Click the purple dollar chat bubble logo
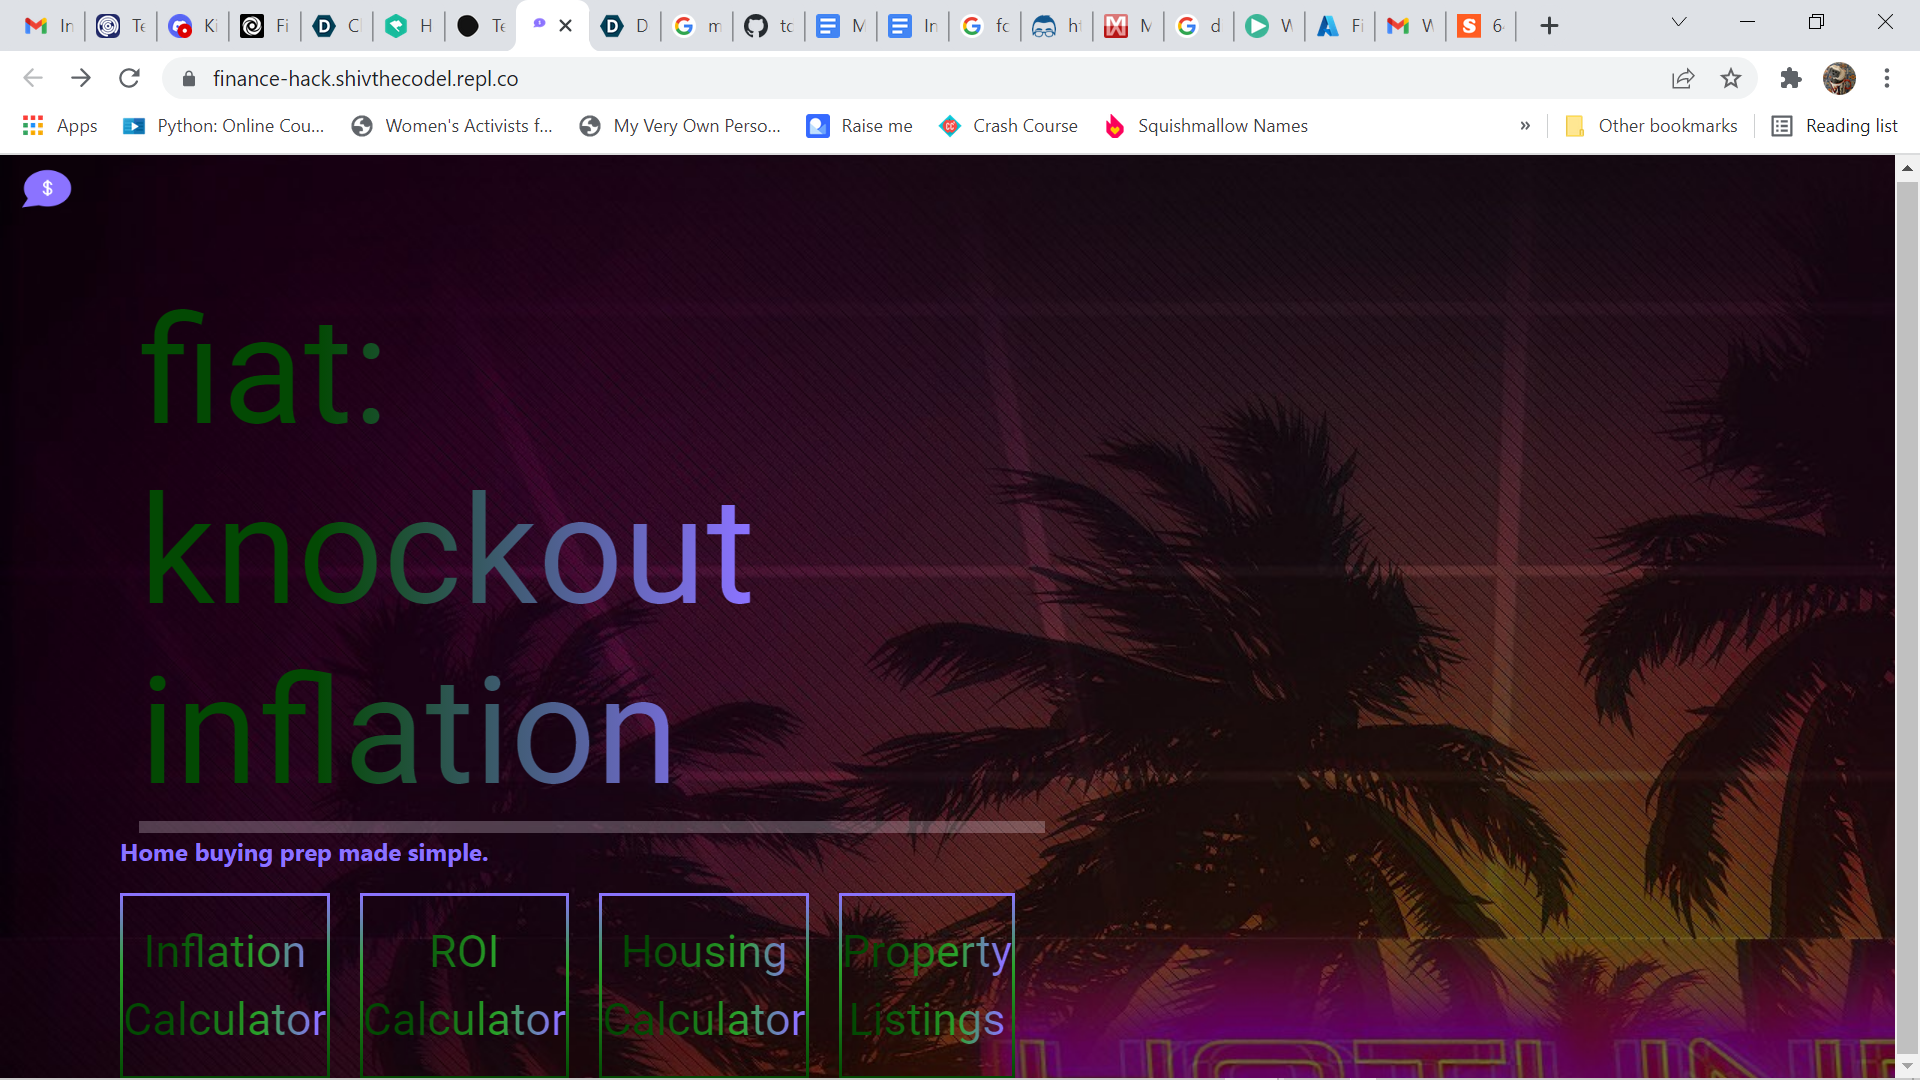The image size is (1920, 1080). (47, 188)
